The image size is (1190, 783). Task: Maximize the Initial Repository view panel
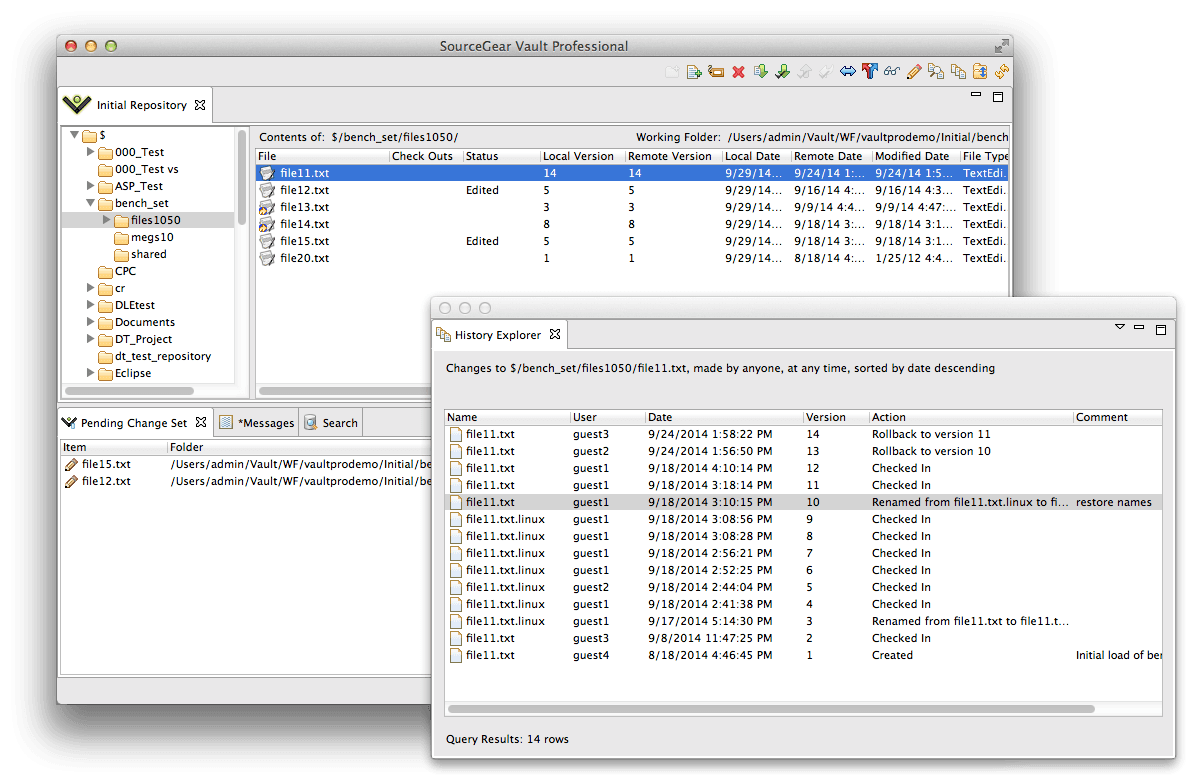998,97
